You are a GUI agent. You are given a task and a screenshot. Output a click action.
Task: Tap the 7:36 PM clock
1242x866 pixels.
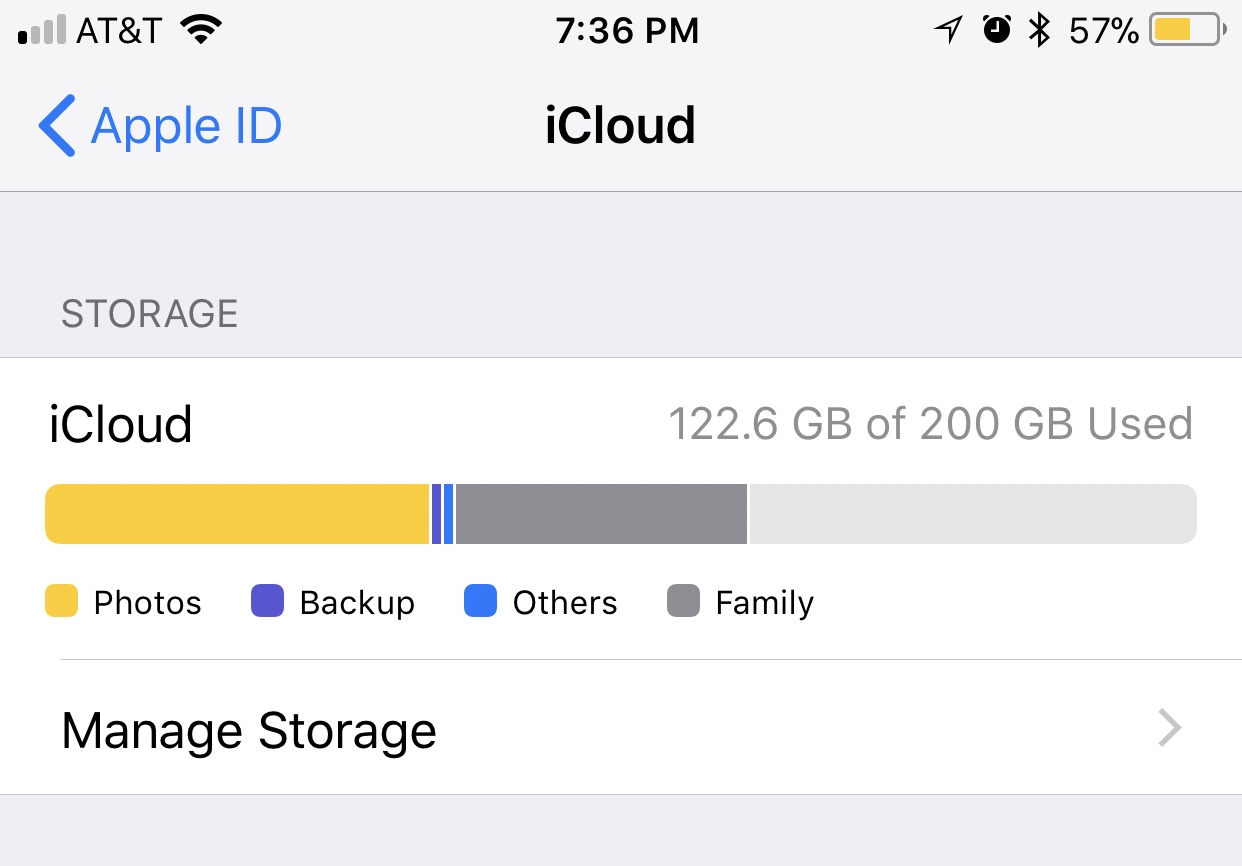click(x=627, y=31)
